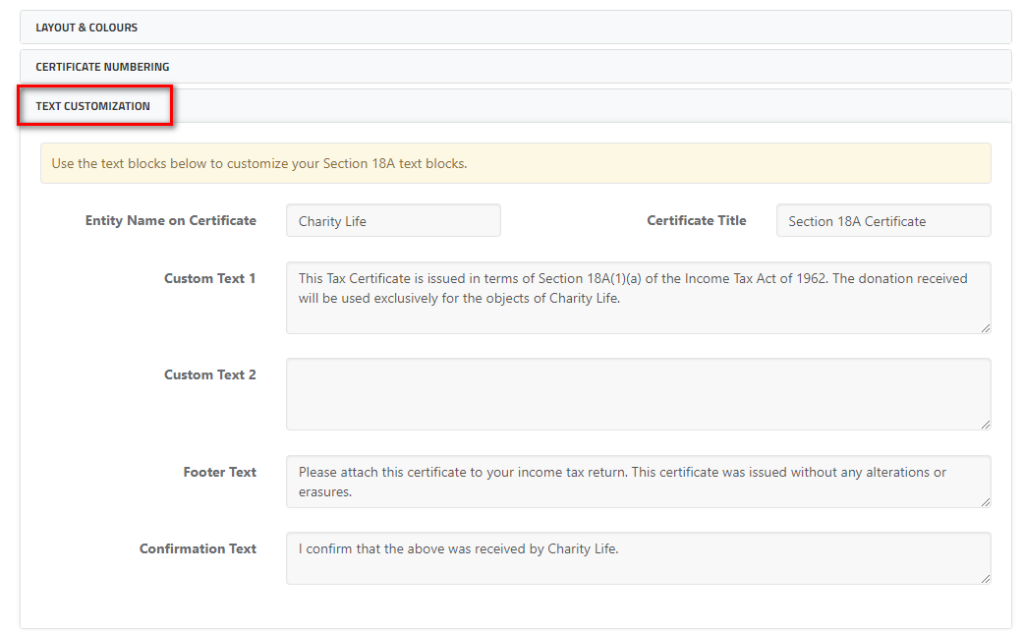
Task: Click the yellow Section 18A info banner
Action: pos(515,163)
